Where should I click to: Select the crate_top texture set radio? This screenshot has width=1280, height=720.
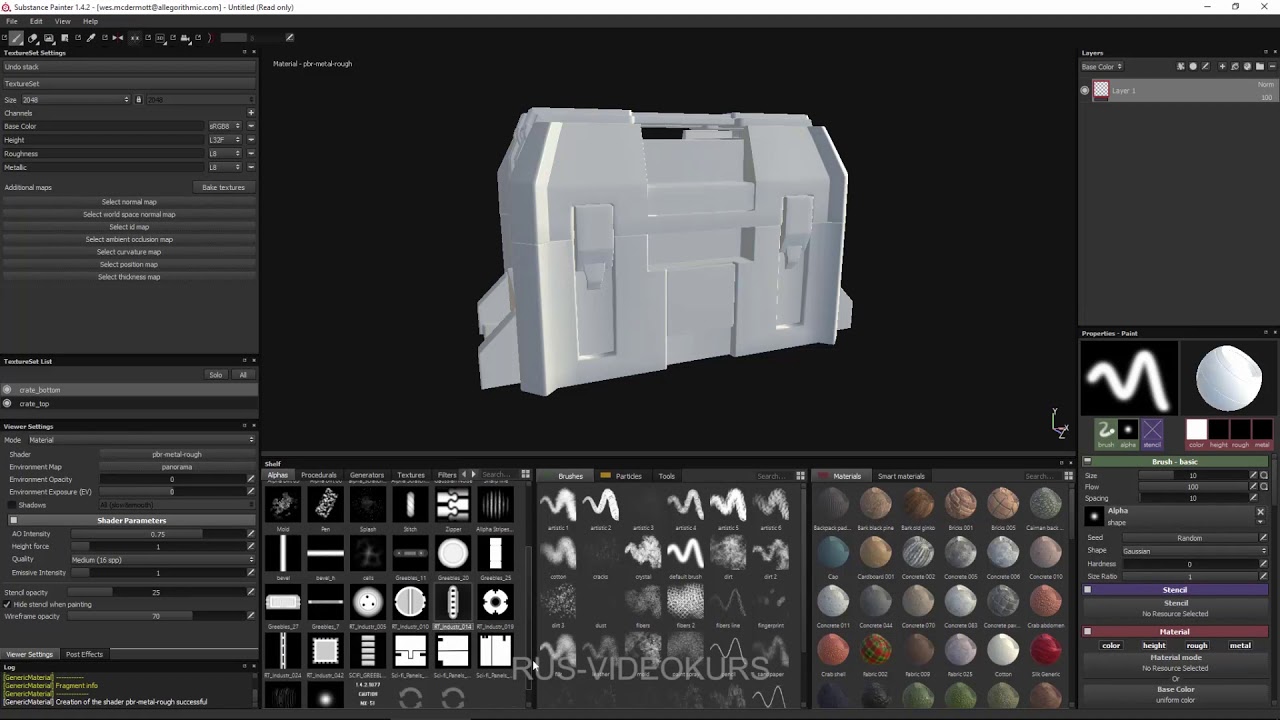click(x=7, y=404)
